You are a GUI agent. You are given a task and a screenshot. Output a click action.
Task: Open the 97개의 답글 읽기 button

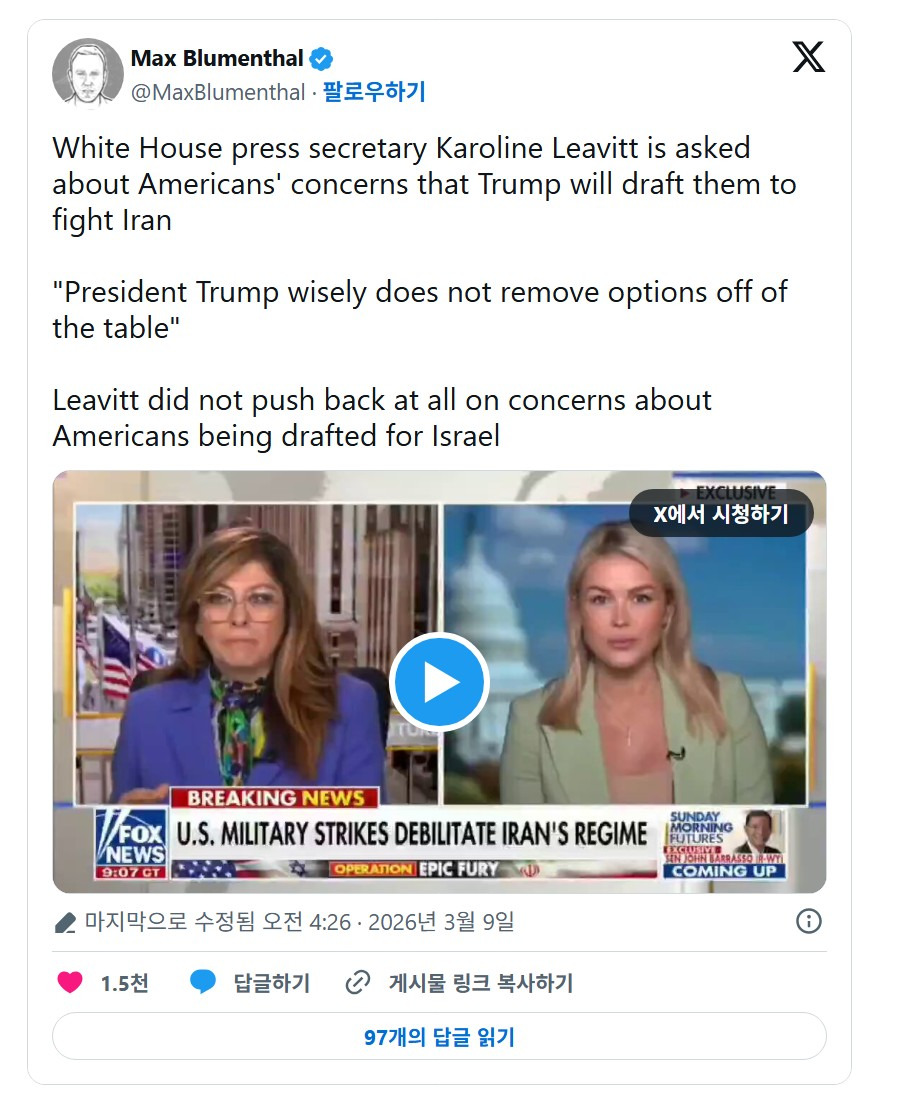click(x=440, y=1037)
